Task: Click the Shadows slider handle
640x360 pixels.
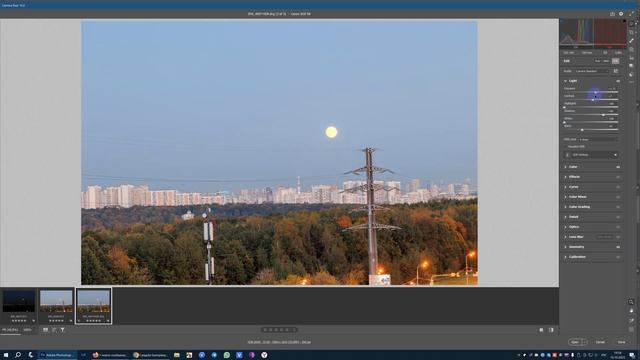Action: (x=603, y=115)
